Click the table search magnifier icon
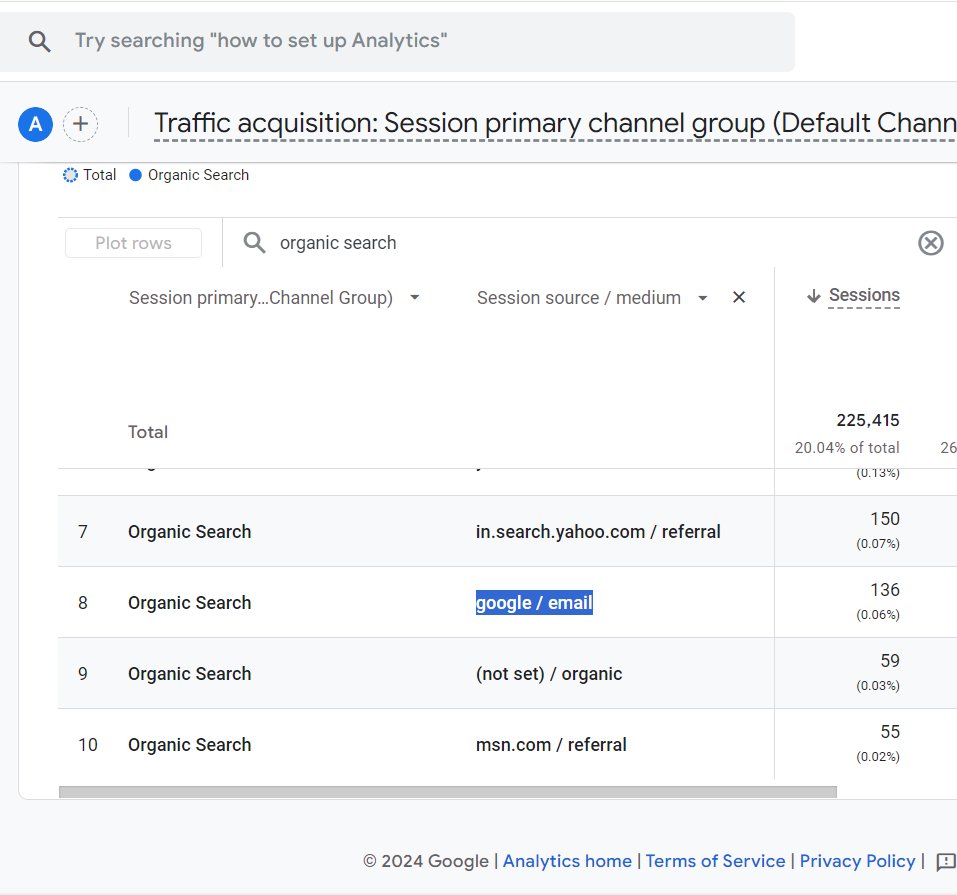This screenshot has width=957, height=895. pos(255,242)
